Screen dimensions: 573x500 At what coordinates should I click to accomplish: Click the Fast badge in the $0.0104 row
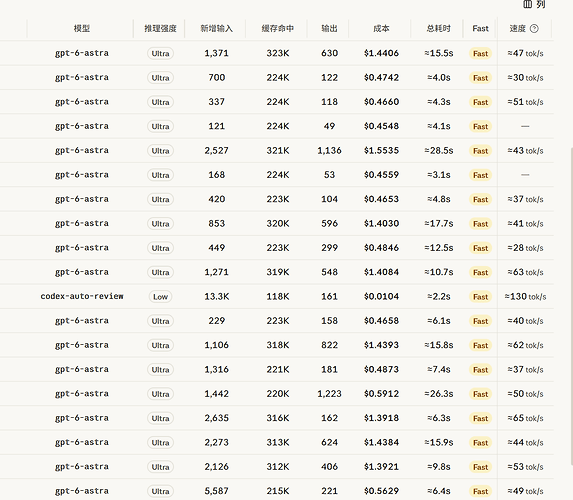click(x=480, y=297)
